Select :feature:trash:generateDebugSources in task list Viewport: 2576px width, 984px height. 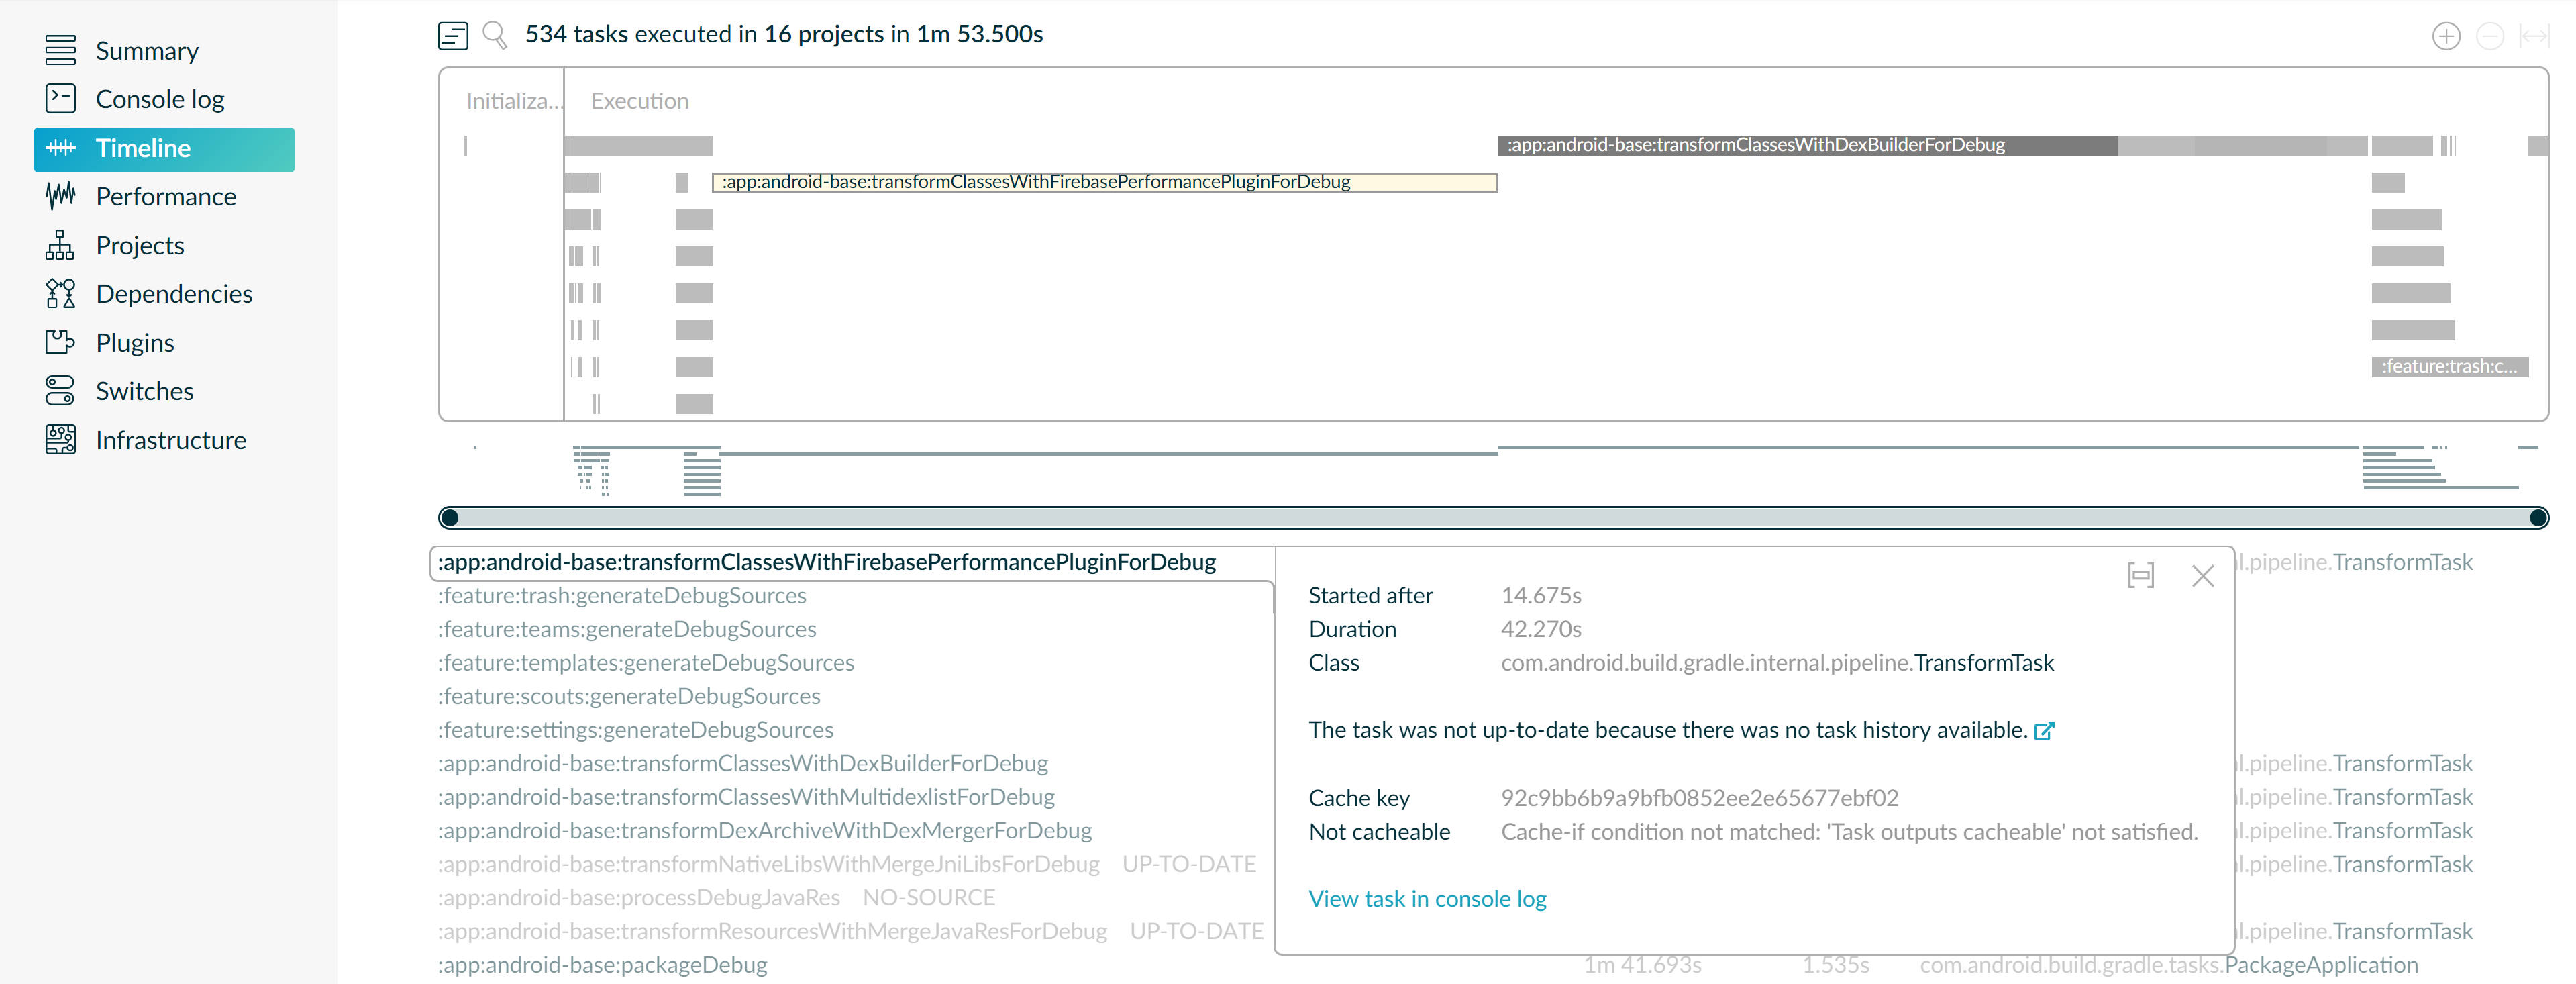[622, 596]
